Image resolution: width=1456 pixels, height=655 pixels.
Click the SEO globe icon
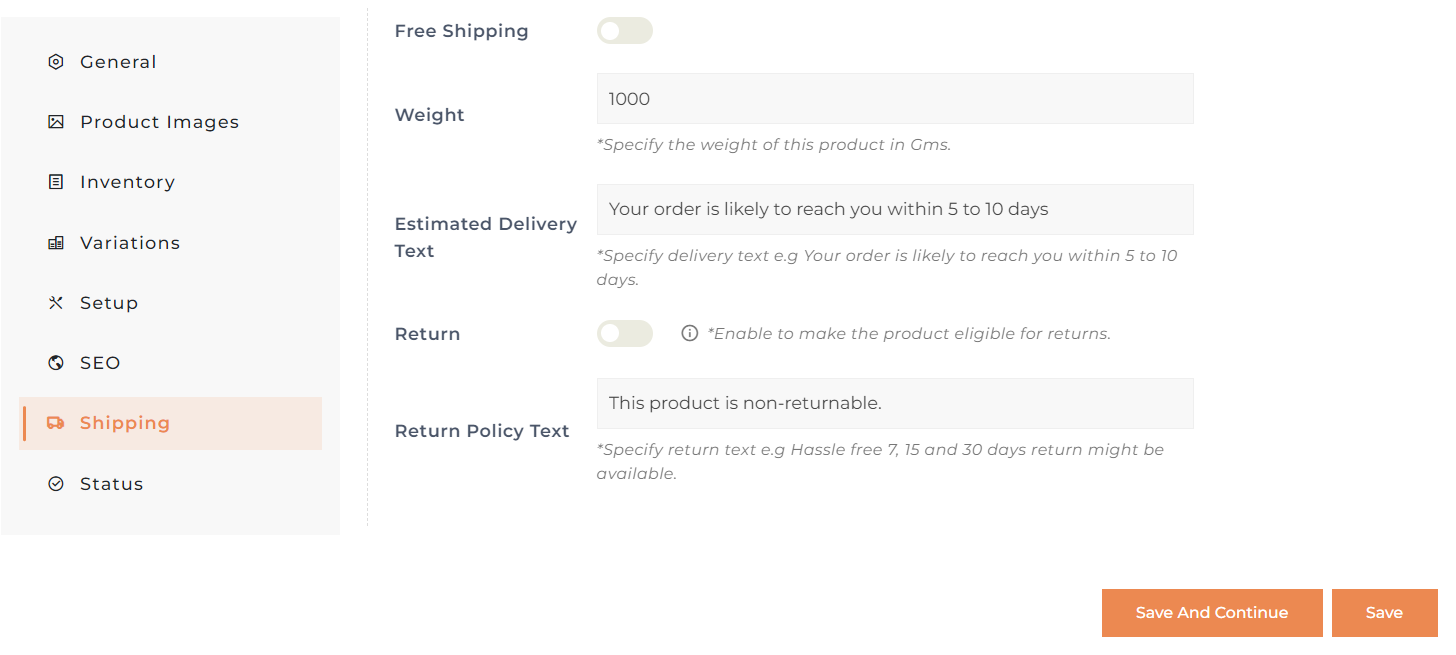click(x=56, y=363)
